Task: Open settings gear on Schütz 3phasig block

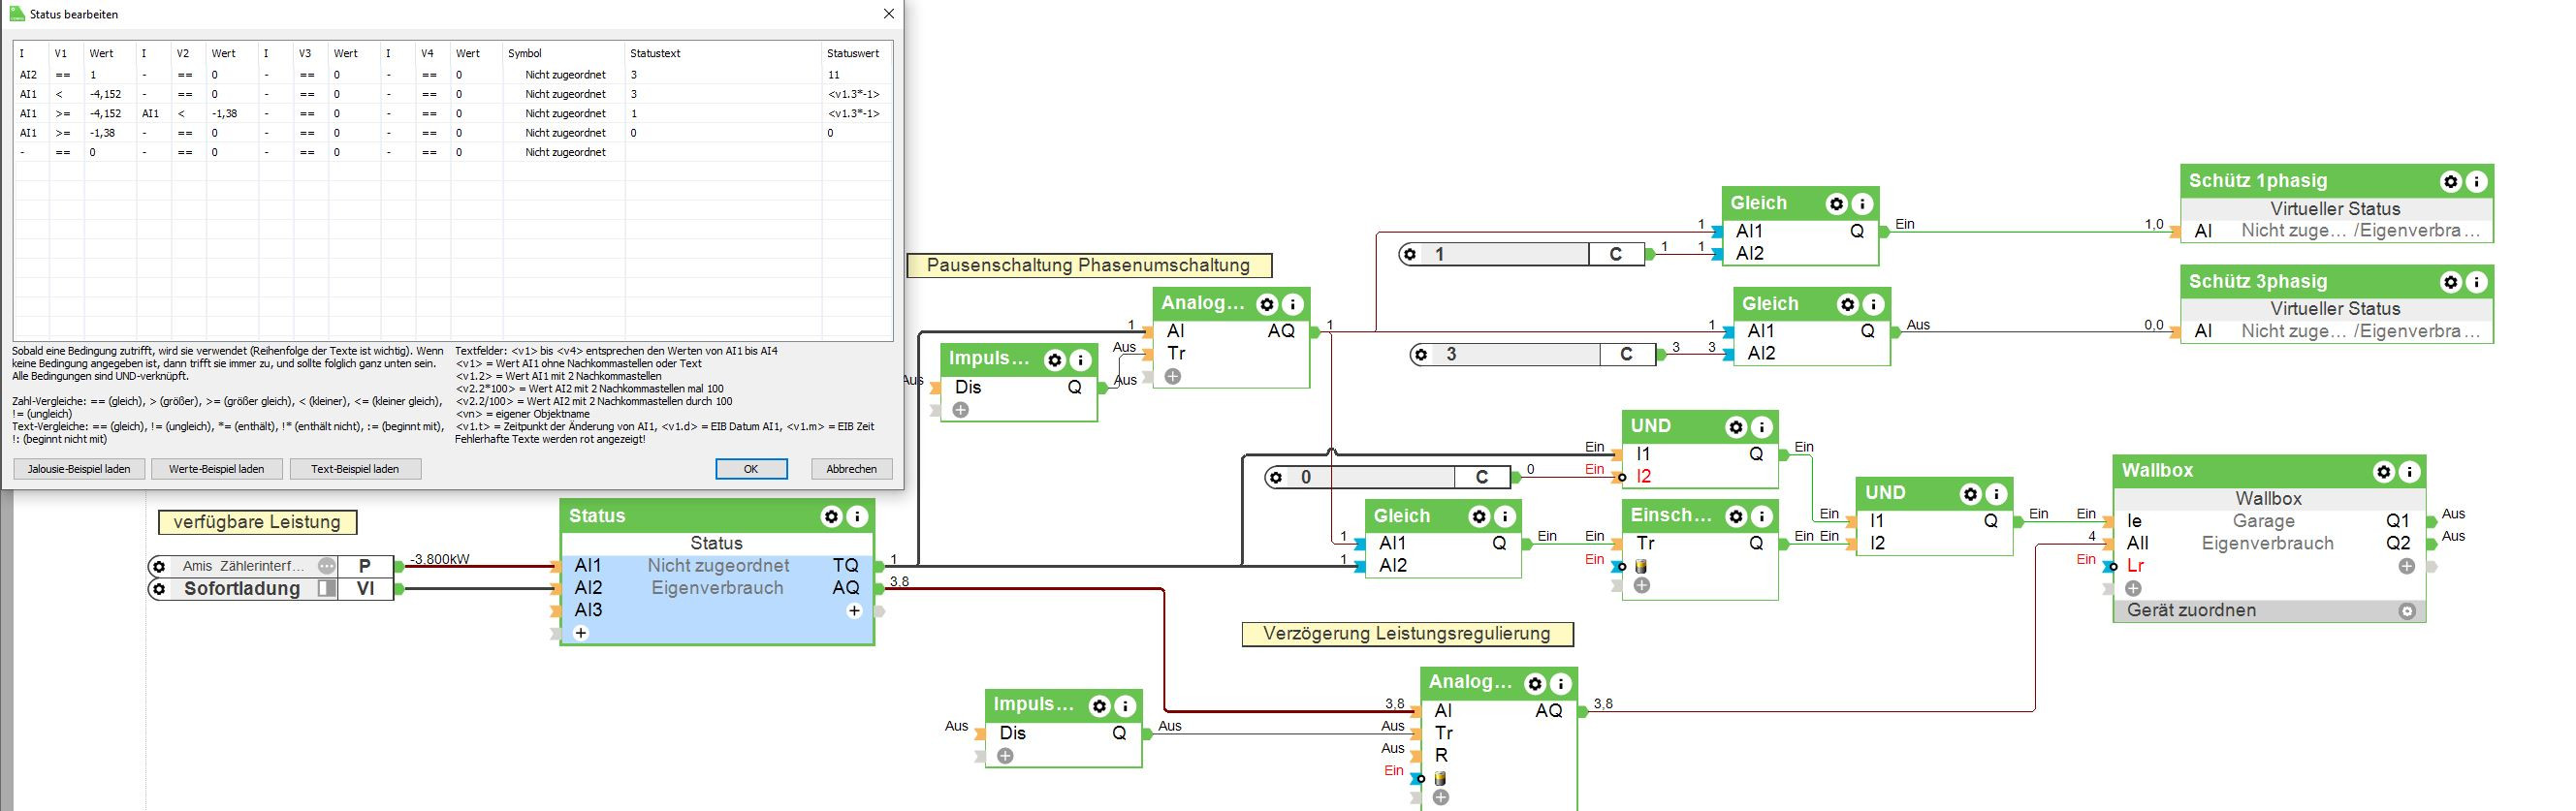Action: (x=2450, y=282)
